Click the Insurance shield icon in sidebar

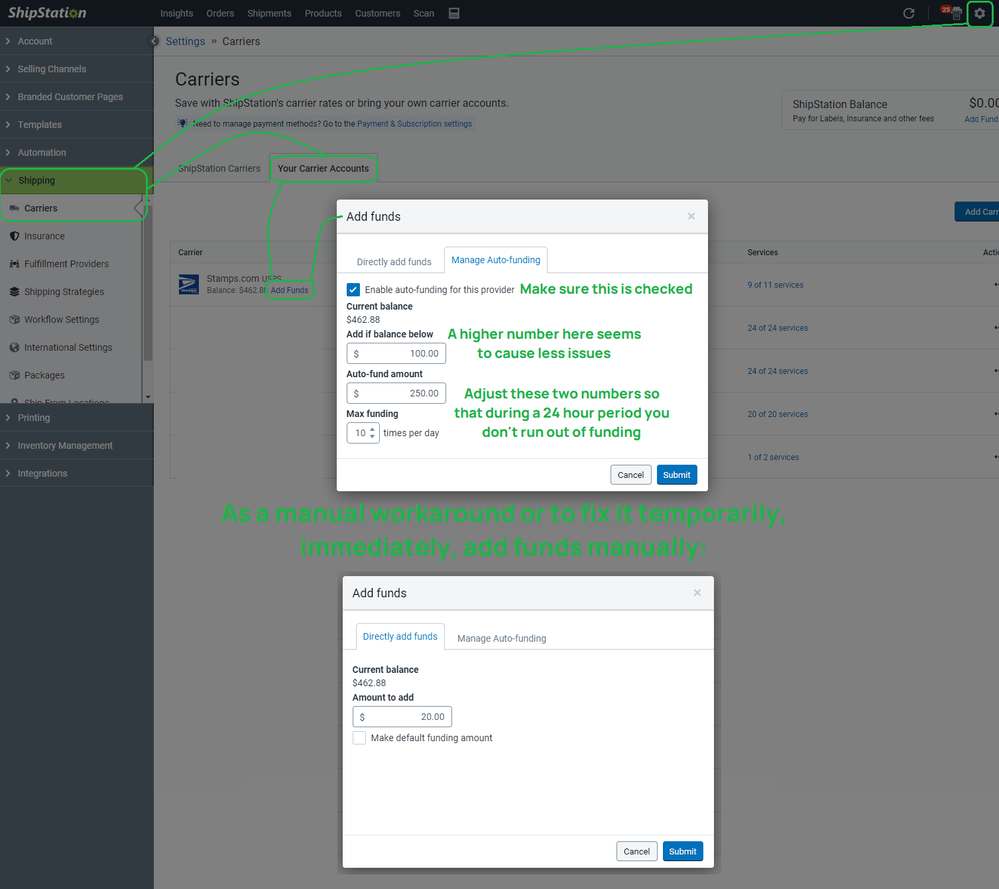pyautogui.click(x=14, y=236)
